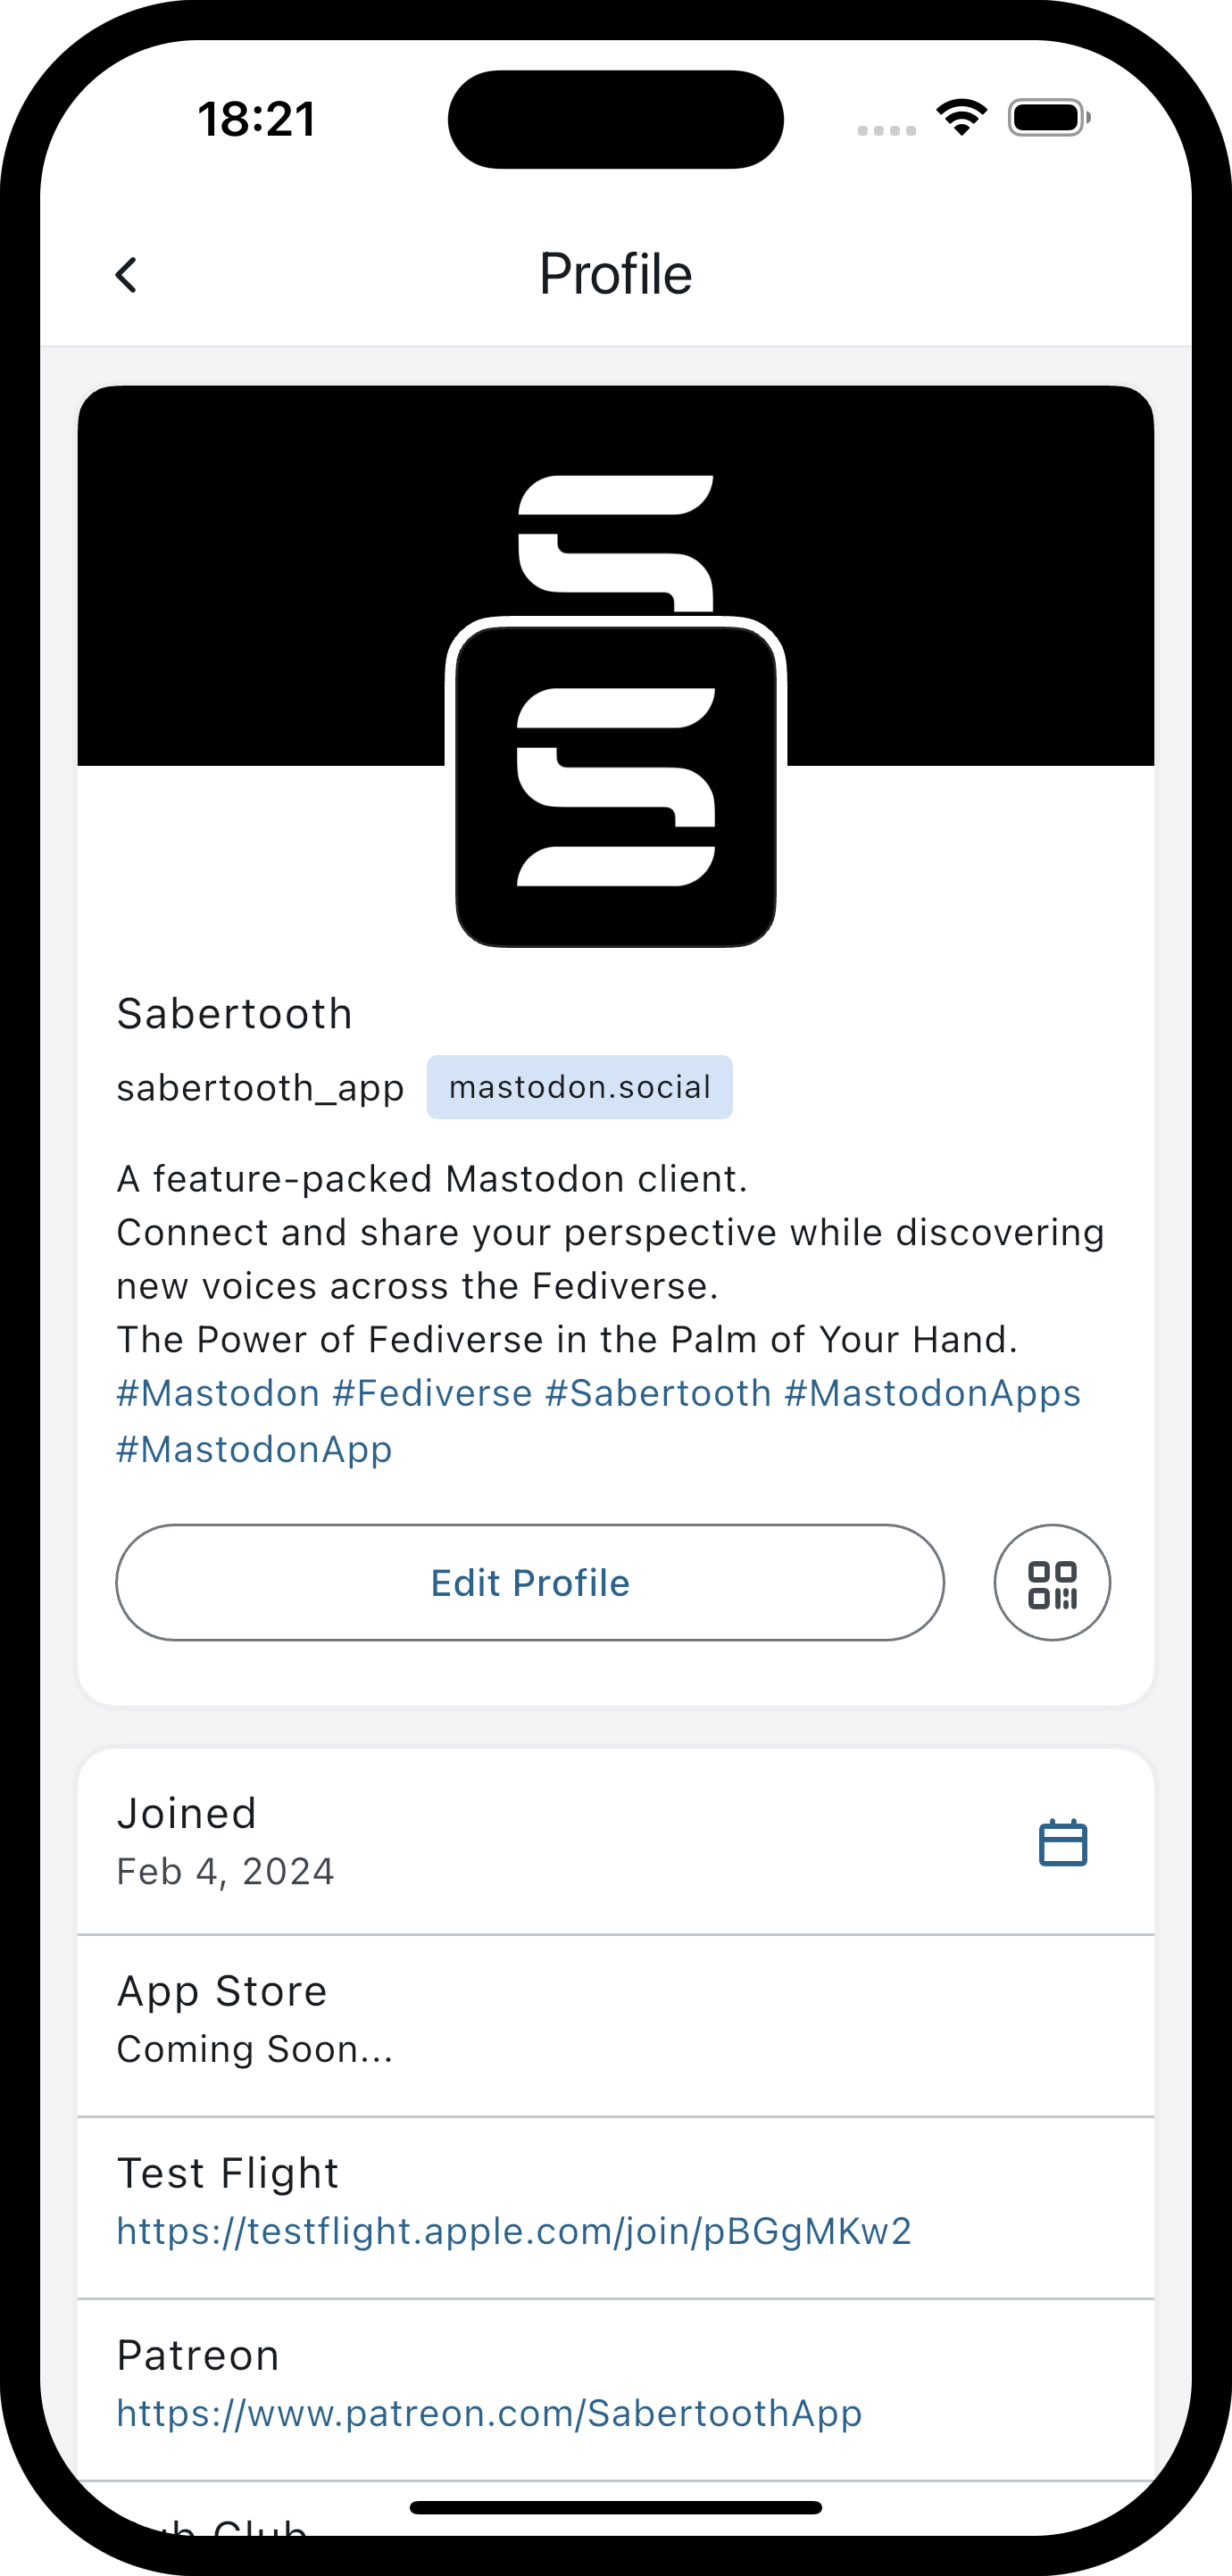
Task: Open the QR code for this profile
Action: coord(1051,1583)
